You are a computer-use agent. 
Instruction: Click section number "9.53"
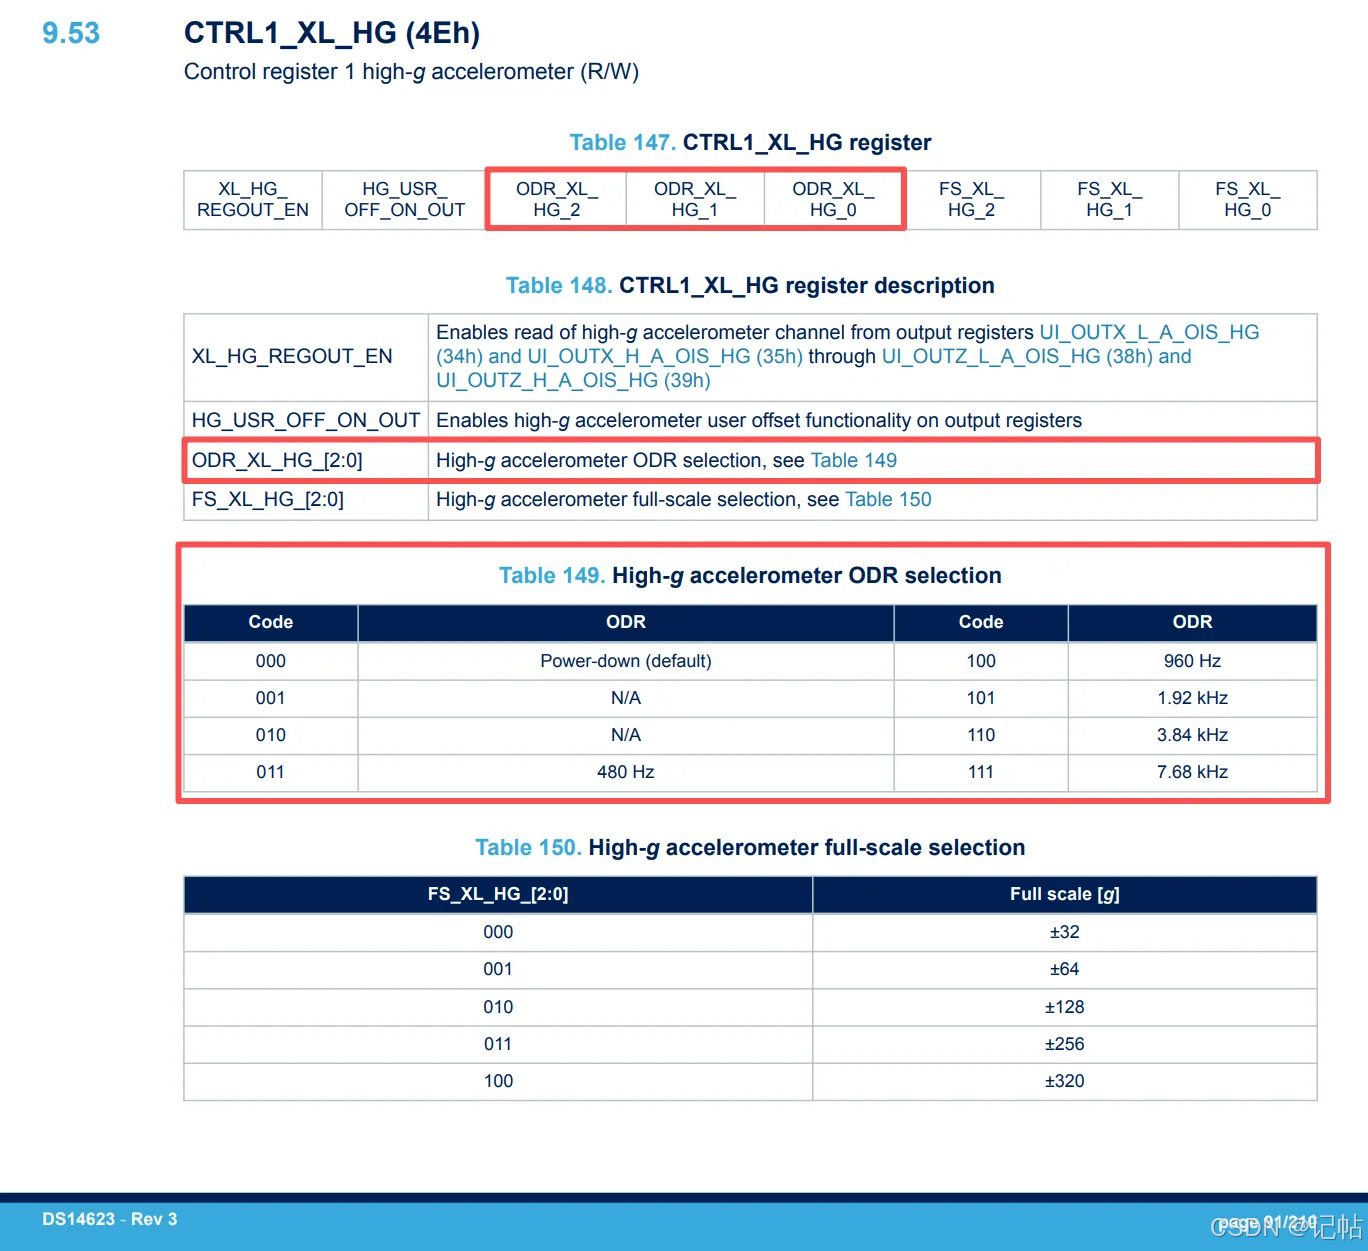[x=71, y=33]
